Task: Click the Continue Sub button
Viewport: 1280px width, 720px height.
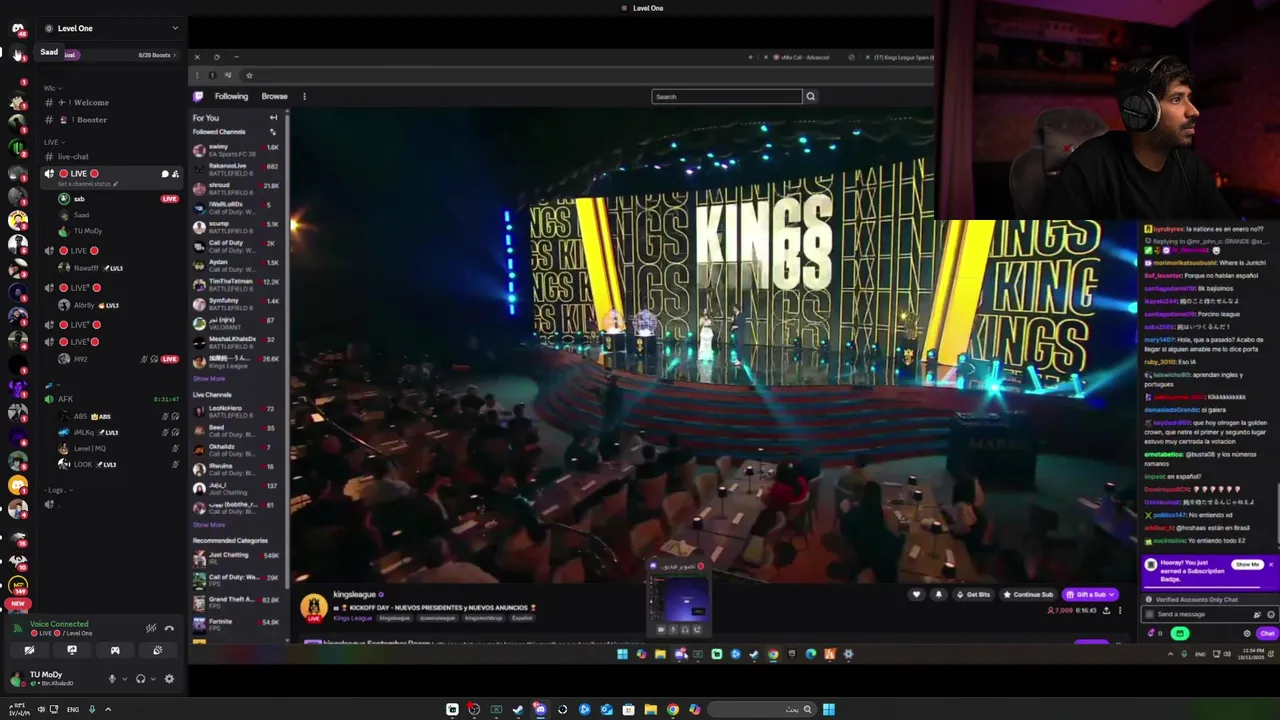Action: pyautogui.click(x=1029, y=595)
